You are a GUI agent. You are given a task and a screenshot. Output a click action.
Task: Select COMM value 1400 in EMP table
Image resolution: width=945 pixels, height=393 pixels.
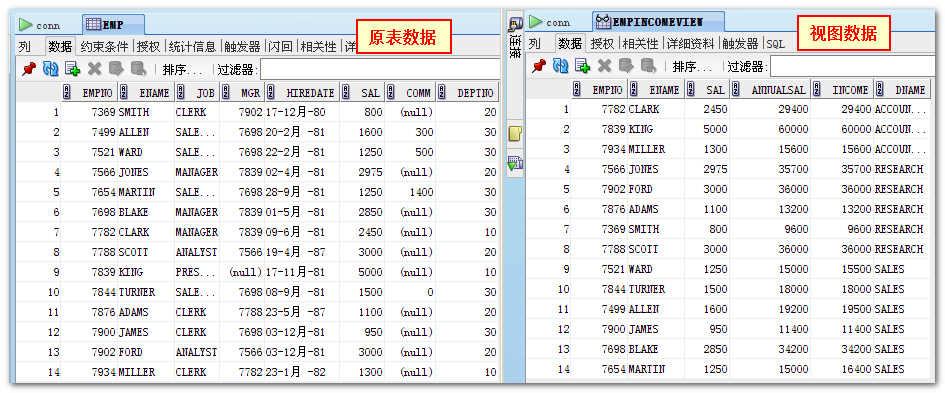tap(410, 192)
